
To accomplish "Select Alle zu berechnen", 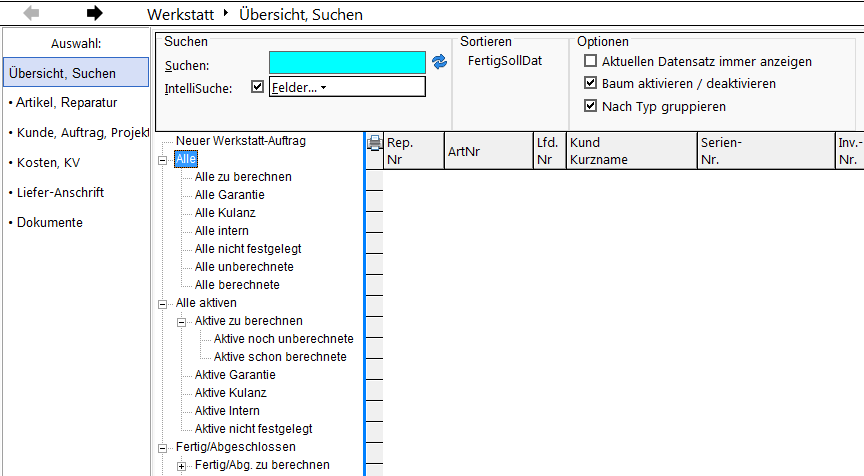I will [243, 177].
